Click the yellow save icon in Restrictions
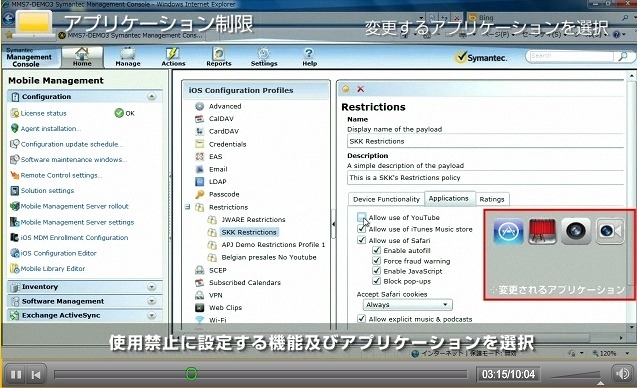This screenshot has width=637, height=388. coord(346,89)
